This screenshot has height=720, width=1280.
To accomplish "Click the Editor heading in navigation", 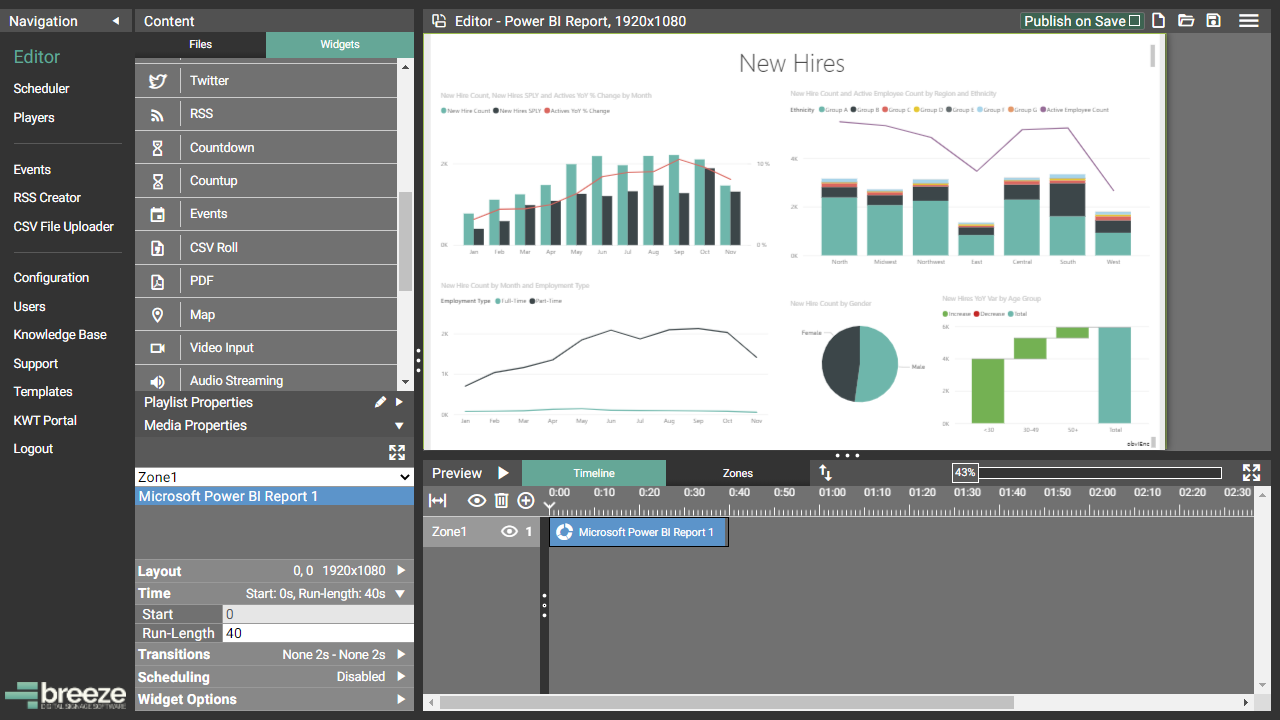I will tap(37, 57).
